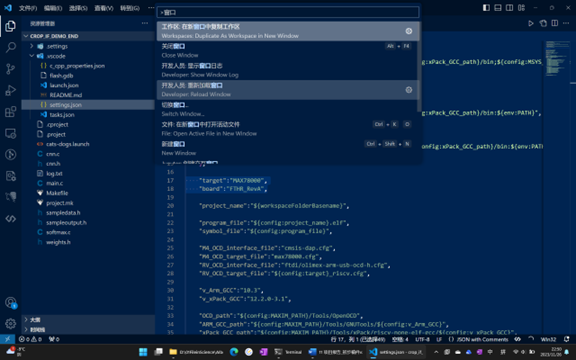Open the Makefile in the file tree
The image size is (576, 360).
(88, 193)
